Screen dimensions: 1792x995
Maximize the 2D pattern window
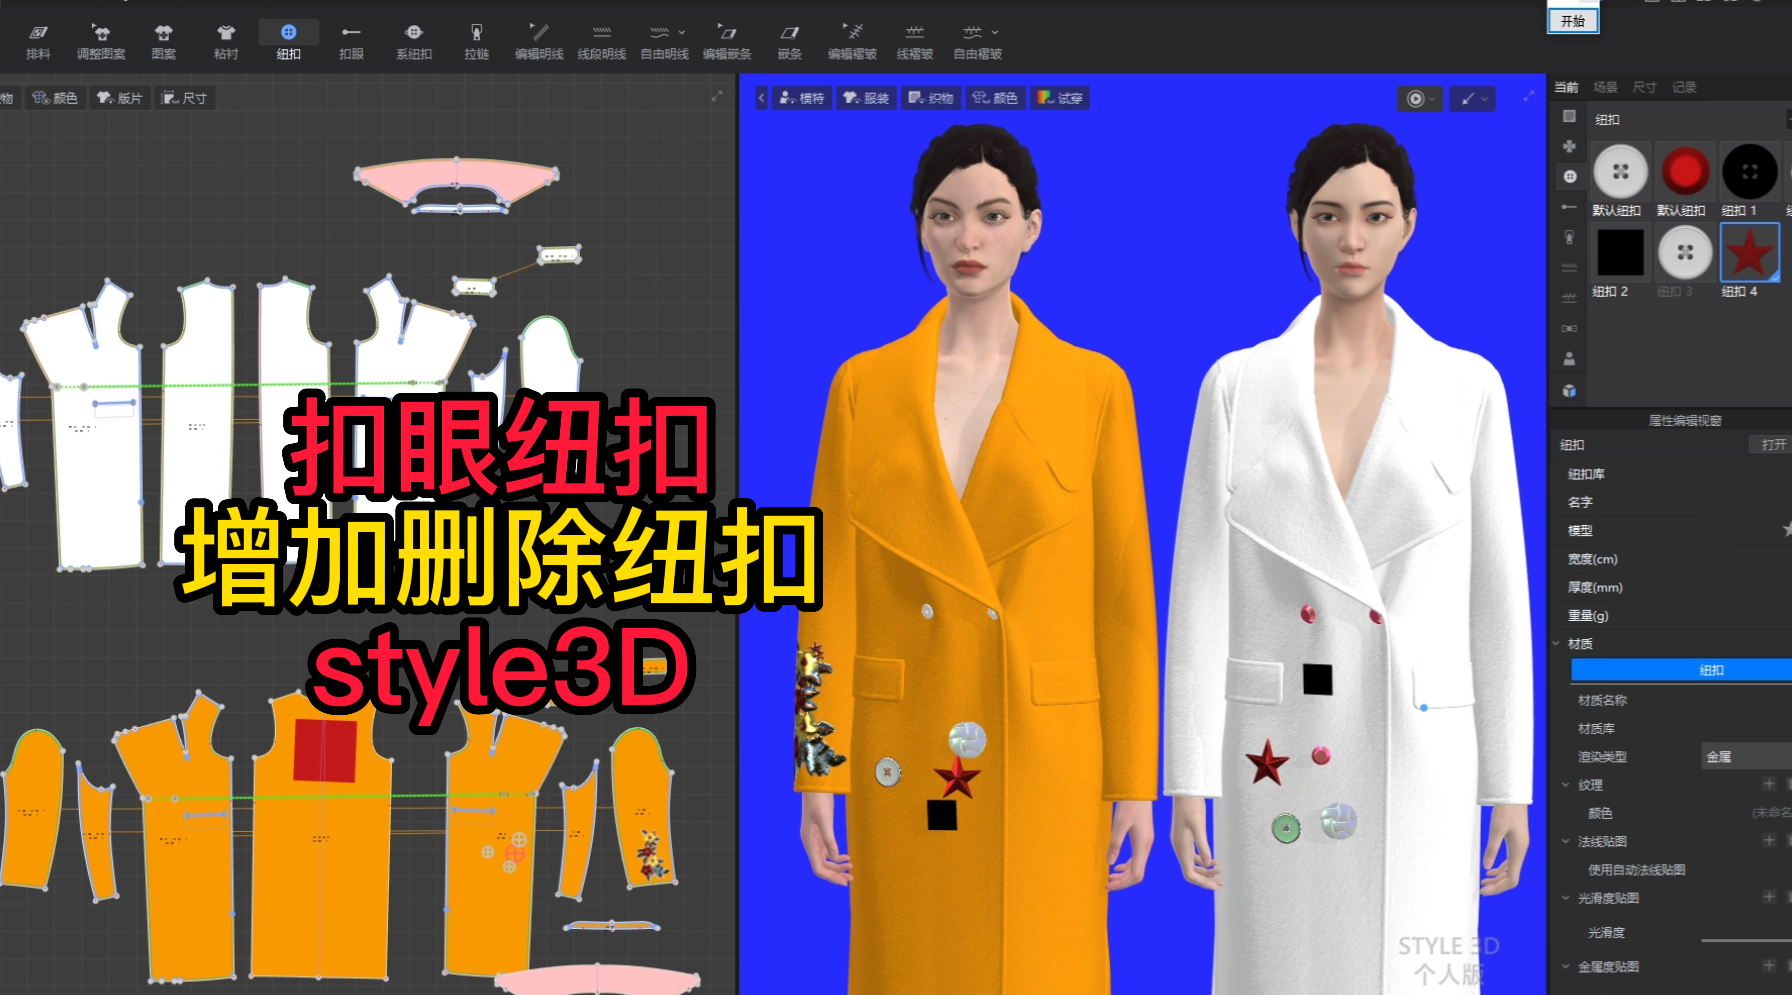pyautogui.click(x=717, y=96)
